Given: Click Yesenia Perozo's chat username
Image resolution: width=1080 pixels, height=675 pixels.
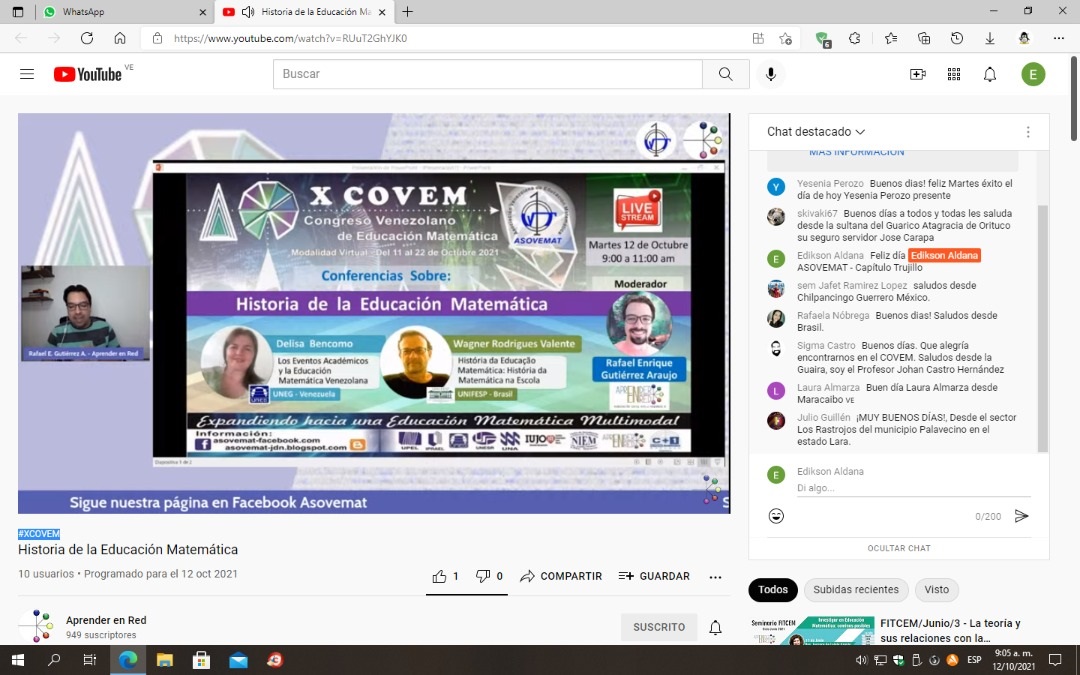Looking at the screenshot, I should click(830, 183).
